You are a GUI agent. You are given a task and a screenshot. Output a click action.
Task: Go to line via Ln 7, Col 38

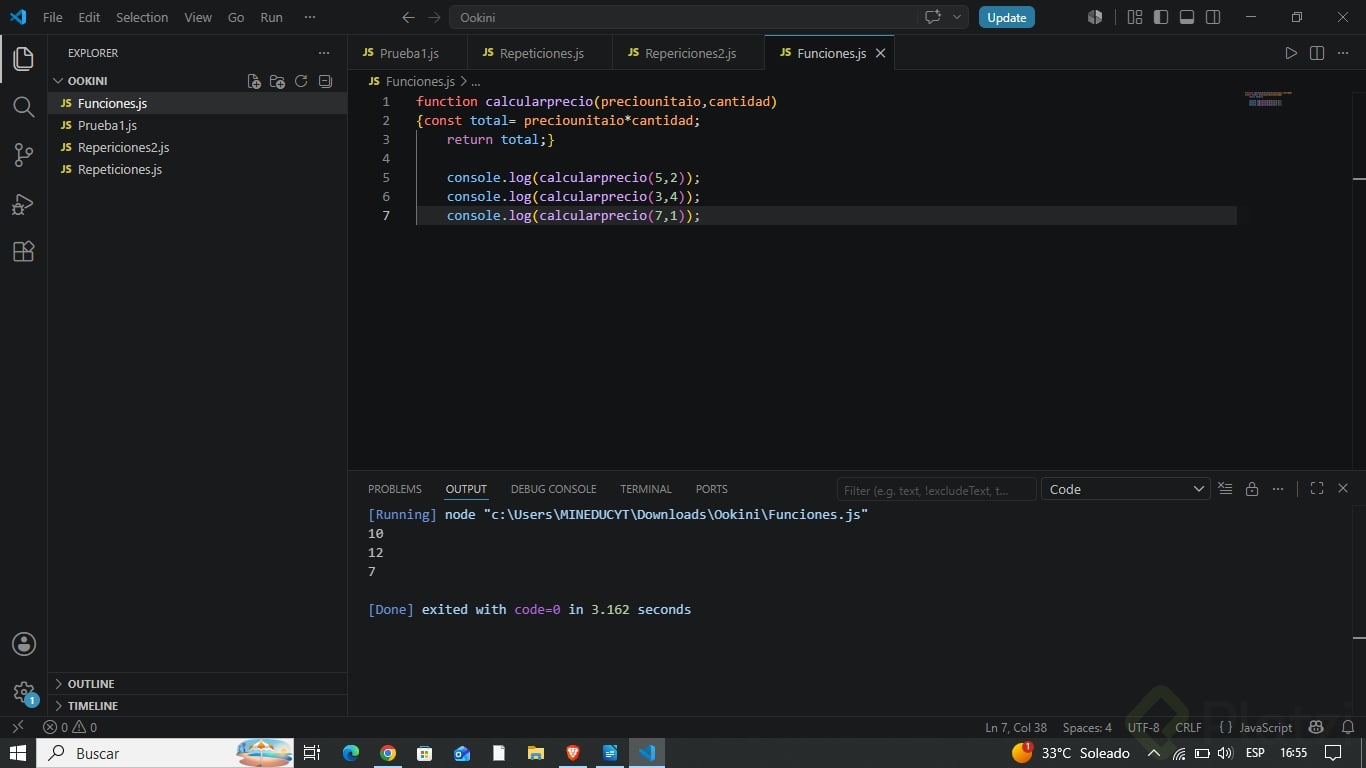[1016, 727]
